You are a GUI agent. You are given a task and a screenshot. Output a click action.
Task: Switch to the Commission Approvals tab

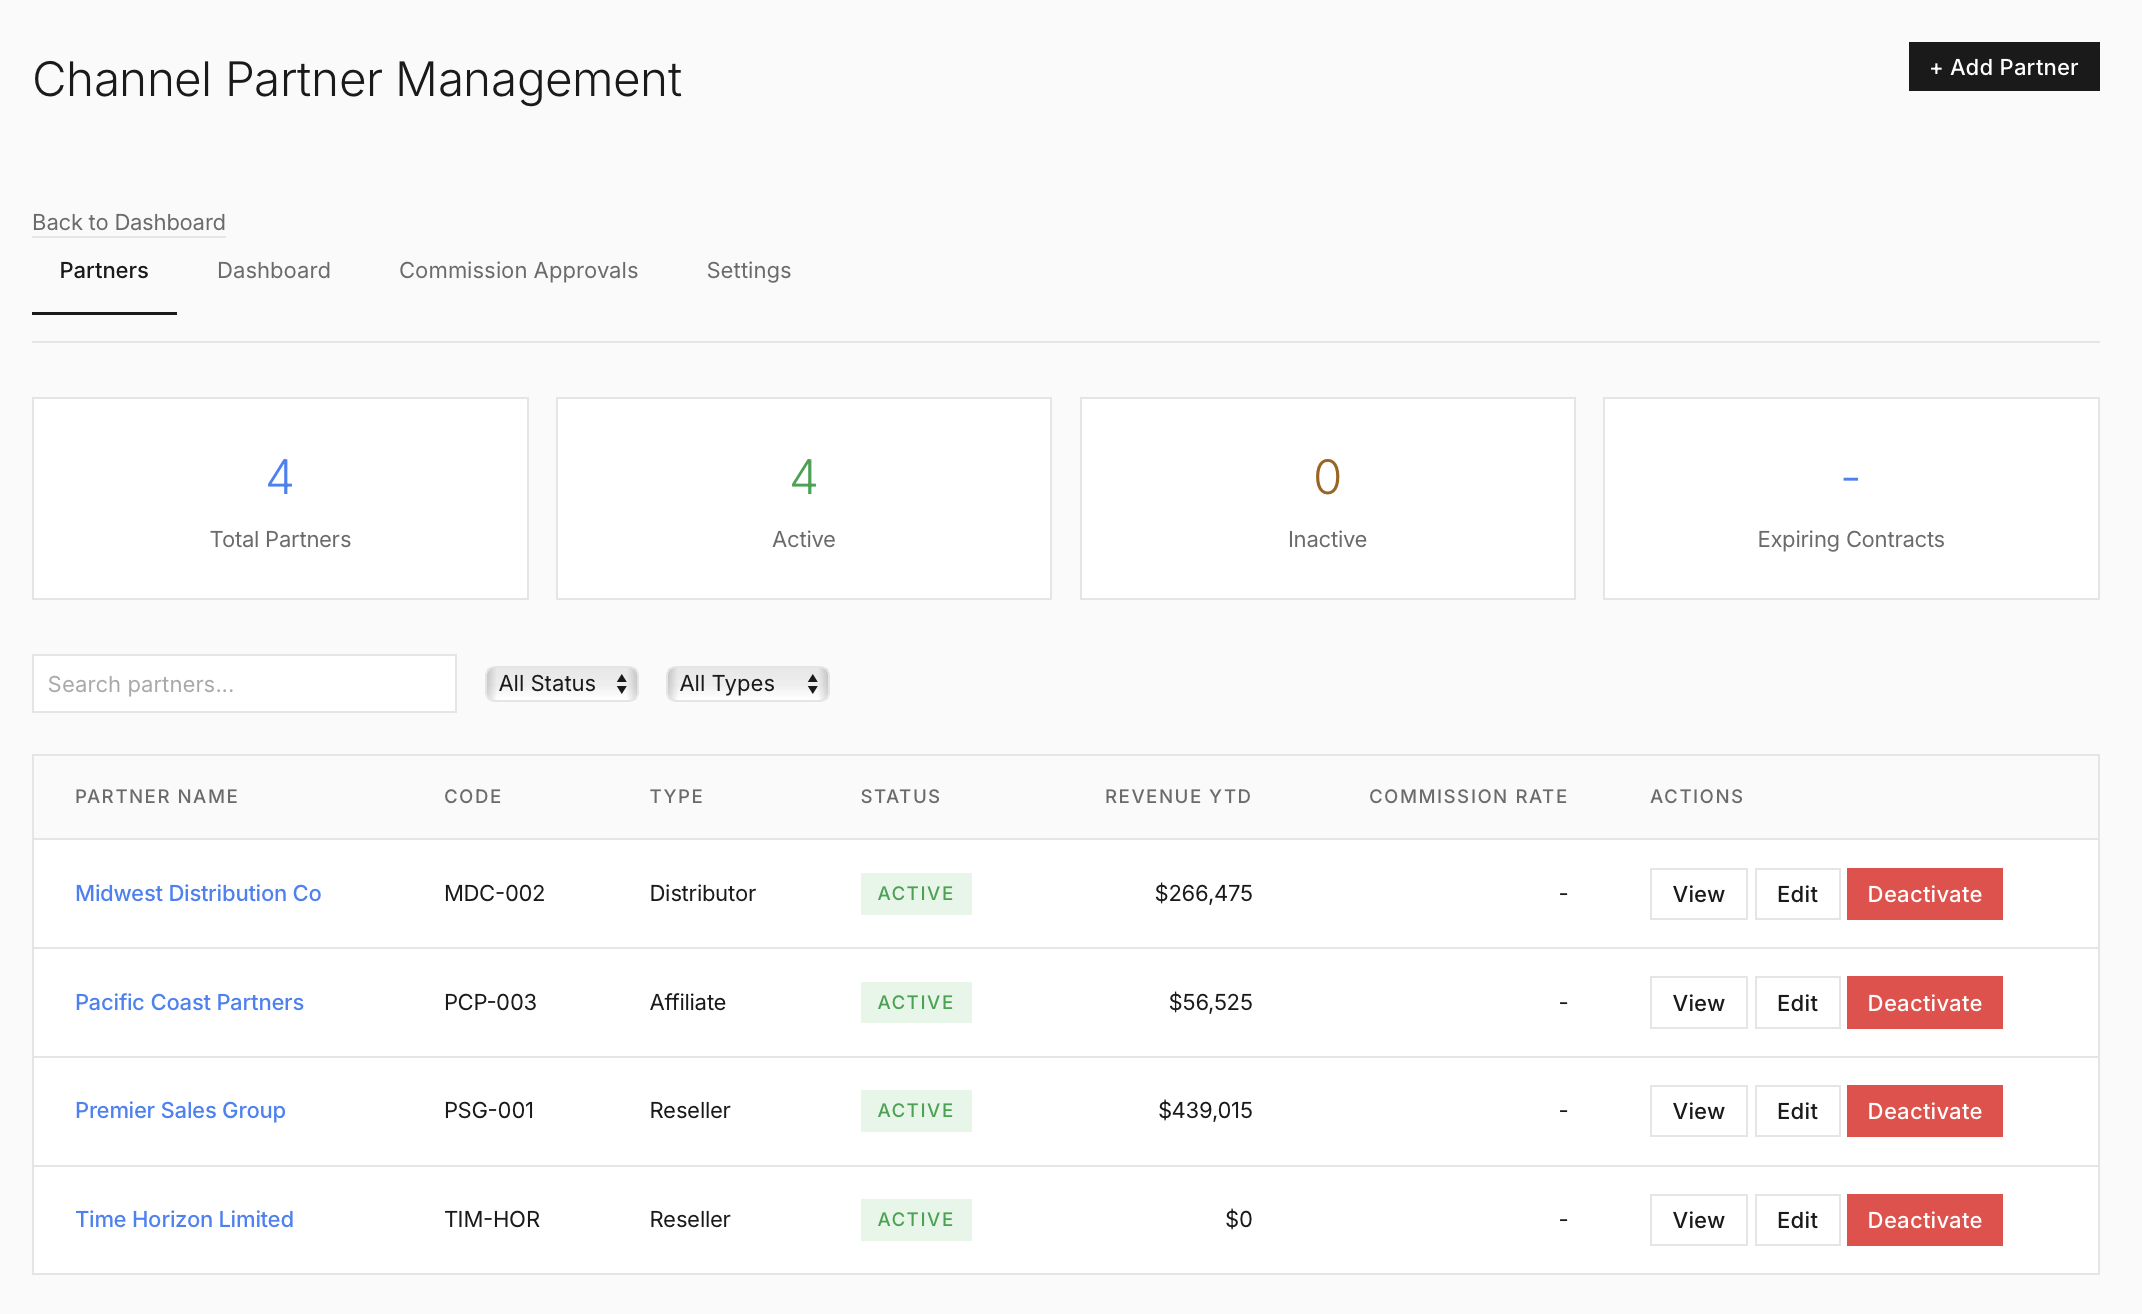pyautogui.click(x=518, y=270)
